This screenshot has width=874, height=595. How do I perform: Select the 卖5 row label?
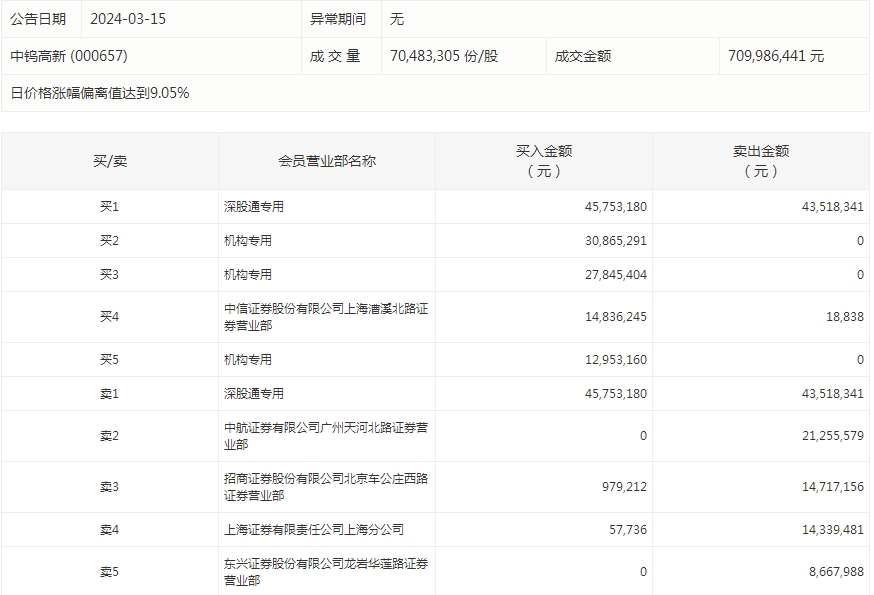[109, 572]
